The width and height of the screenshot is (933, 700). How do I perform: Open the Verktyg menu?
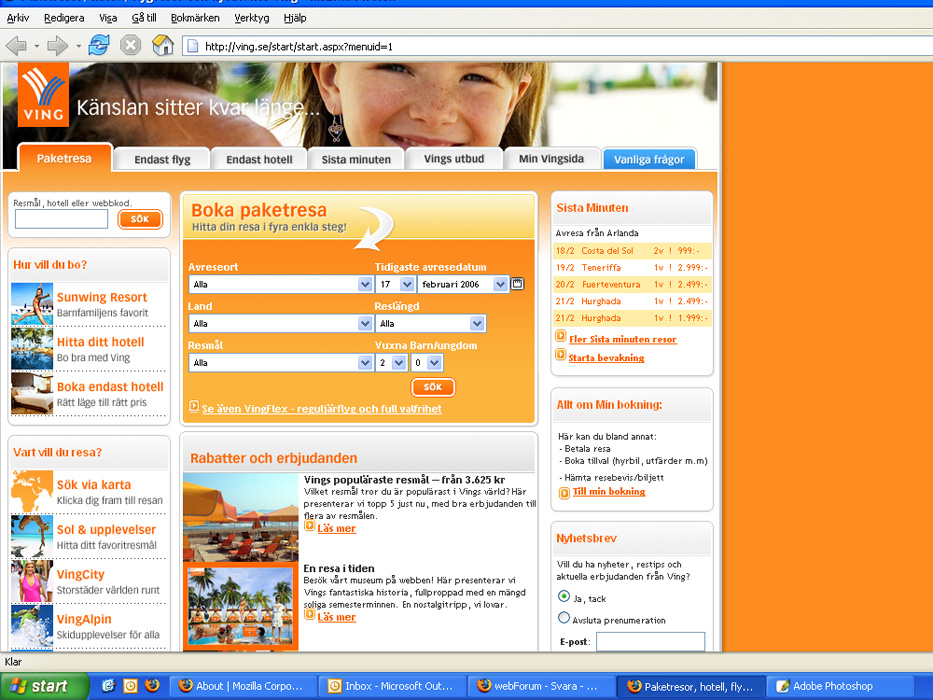[252, 18]
